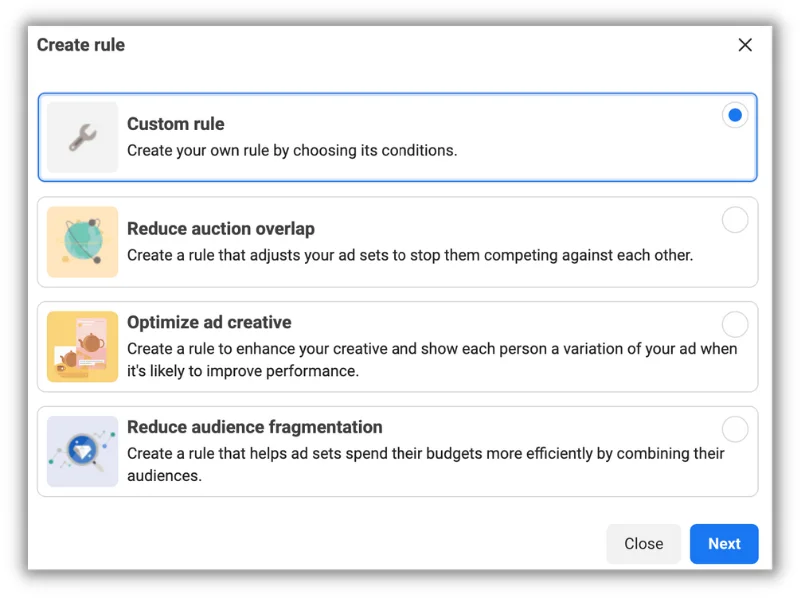Click the "Custom rule" title text

click(x=176, y=124)
